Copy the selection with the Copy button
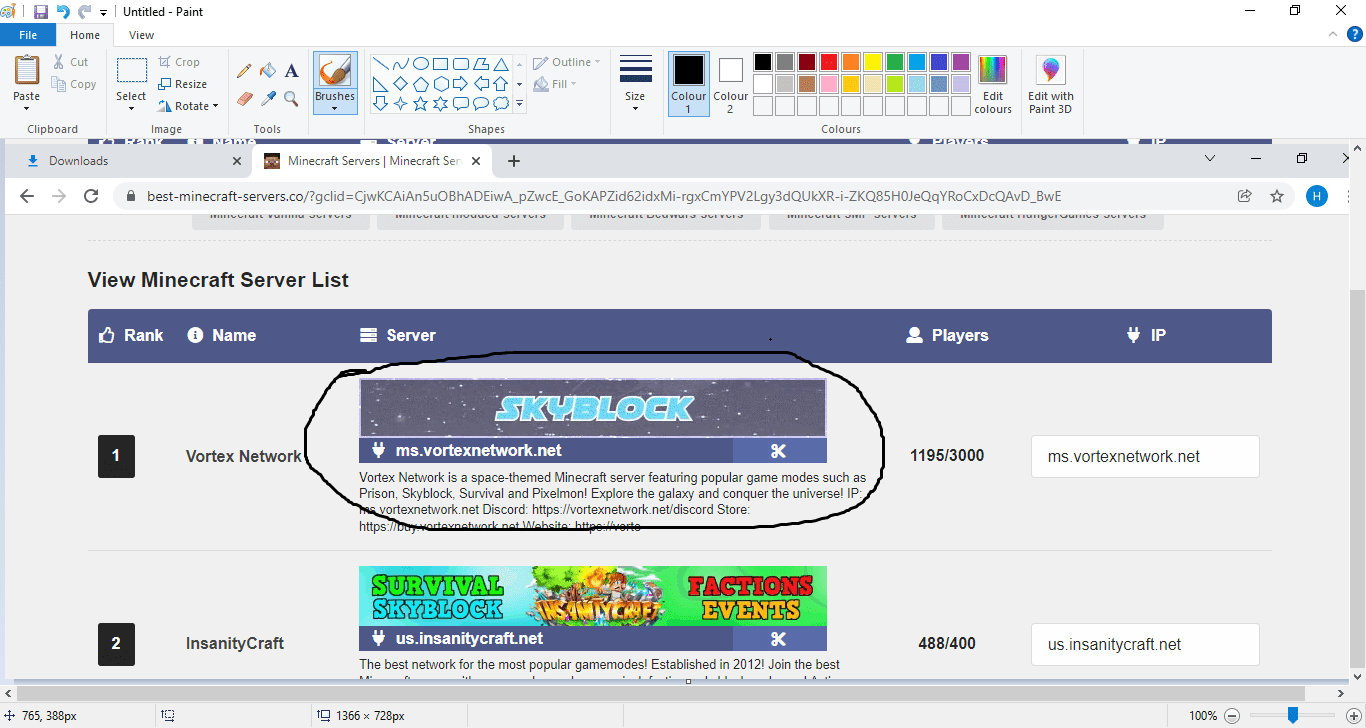Viewport: 1366px width, 728px height. (74, 84)
